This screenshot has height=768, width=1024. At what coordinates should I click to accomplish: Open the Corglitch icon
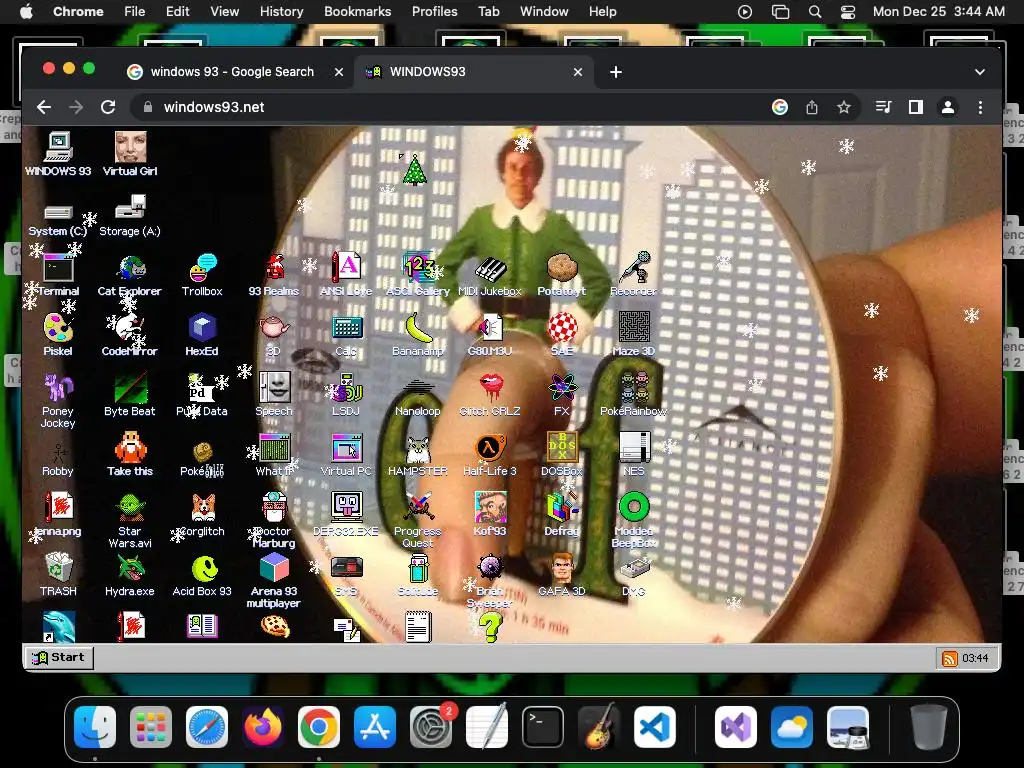tap(202, 515)
